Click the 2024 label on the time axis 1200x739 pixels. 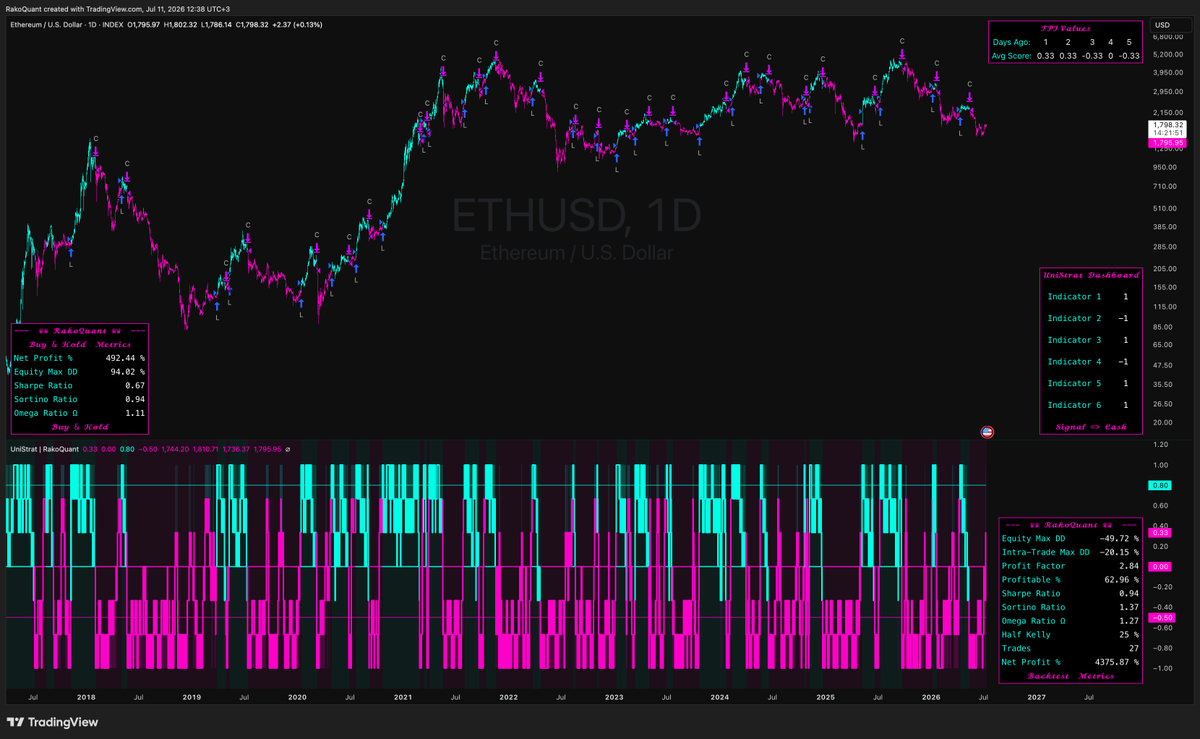coord(719,697)
